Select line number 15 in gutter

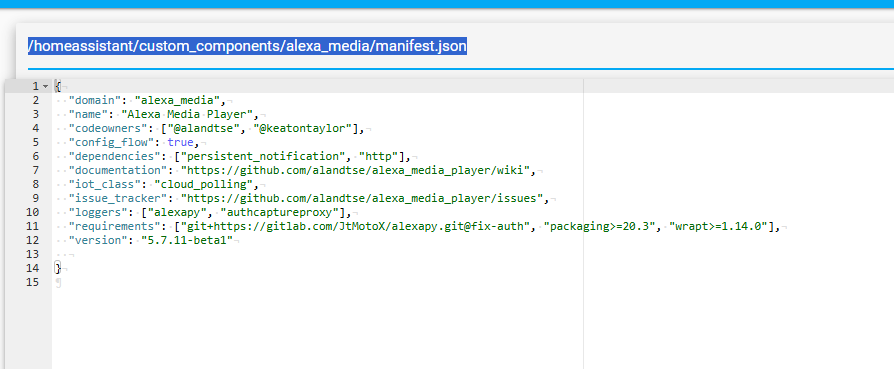(x=33, y=282)
